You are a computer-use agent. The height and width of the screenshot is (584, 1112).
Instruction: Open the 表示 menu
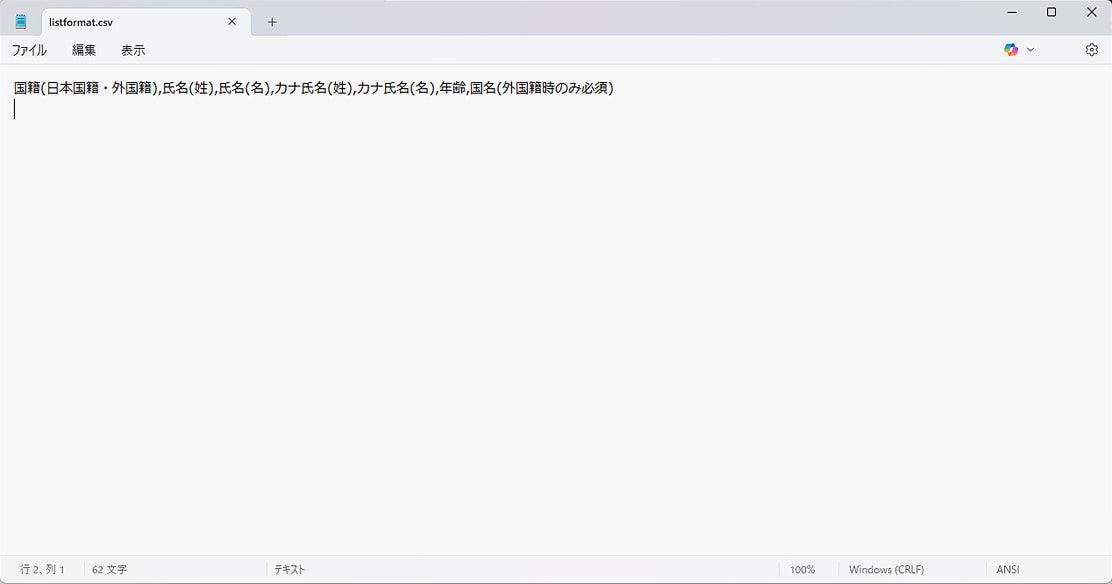coord(132,50)
